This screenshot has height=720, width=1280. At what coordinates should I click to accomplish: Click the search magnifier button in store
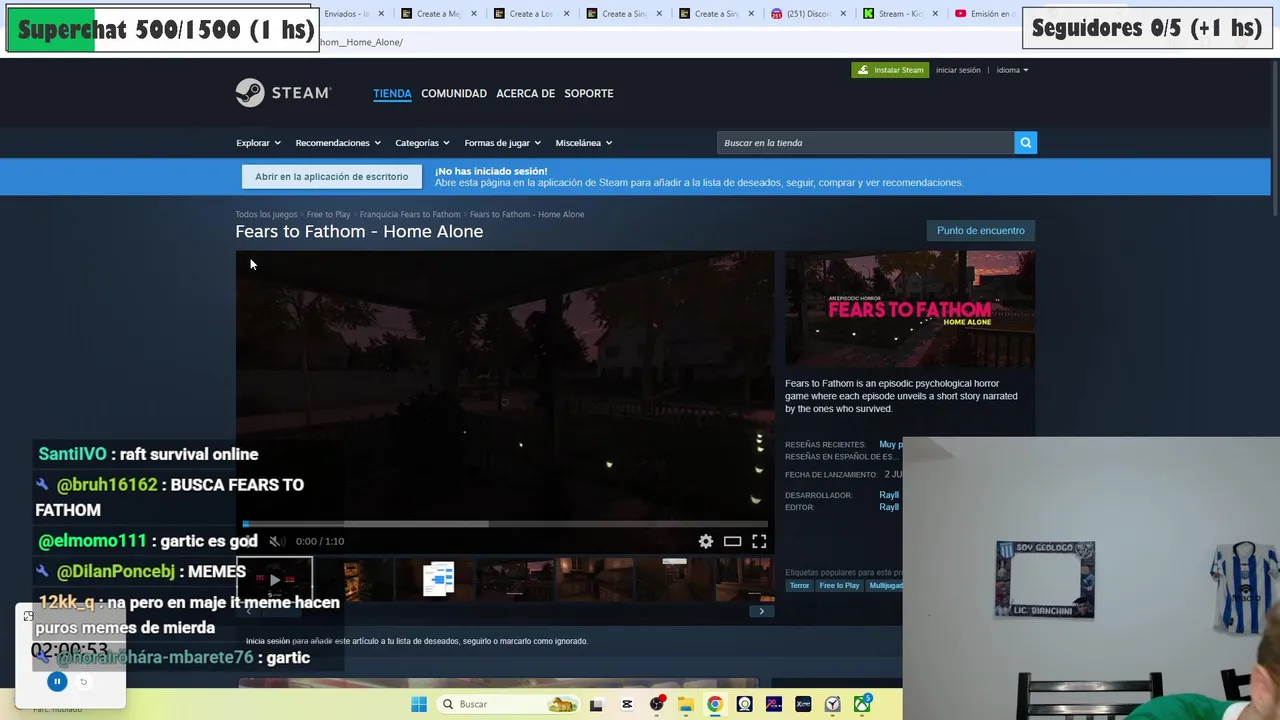[x=1025, y=143]
